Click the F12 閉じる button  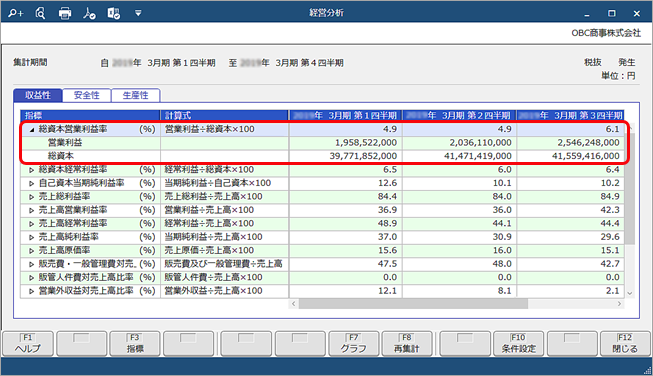click(625, 344)
